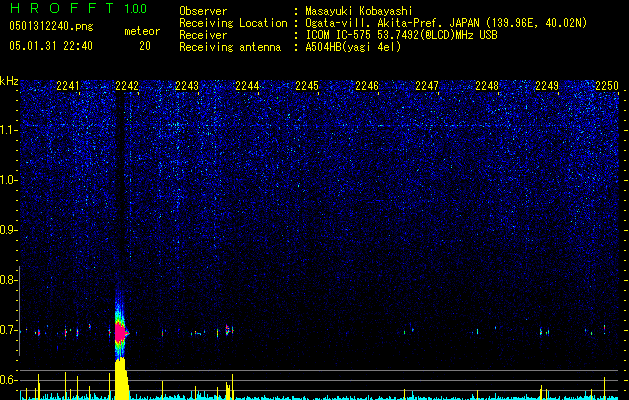Click the tall yellow power peak below the echo

pos(121,379)
